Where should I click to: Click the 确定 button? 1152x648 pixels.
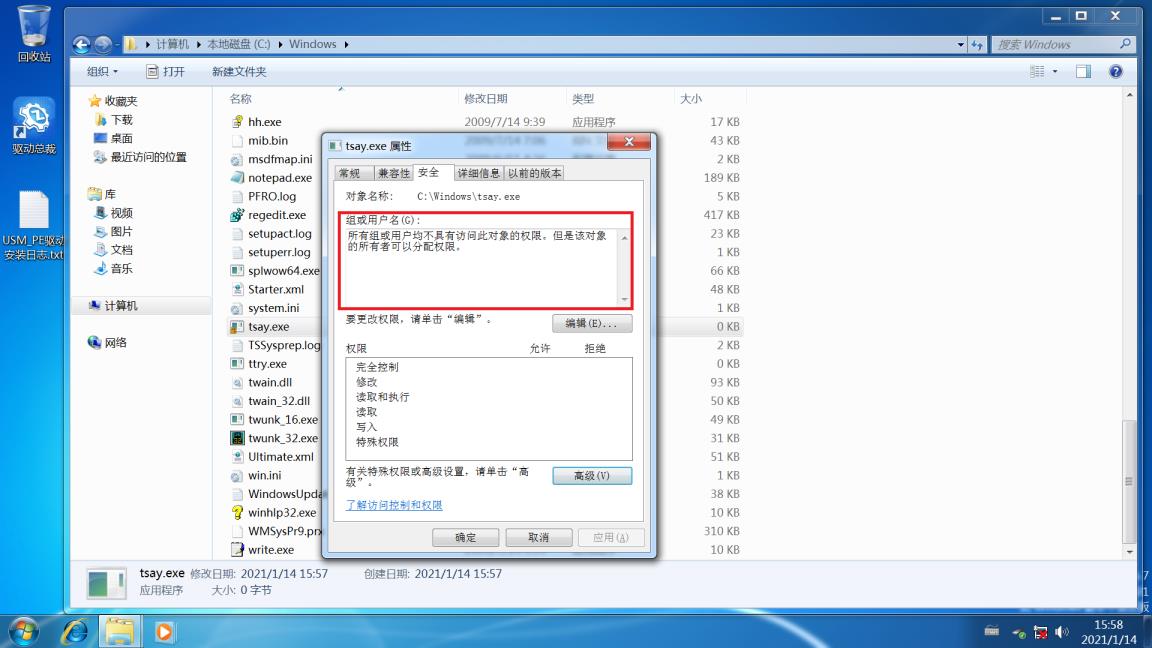pyautogui.click(x=465, y=537)
